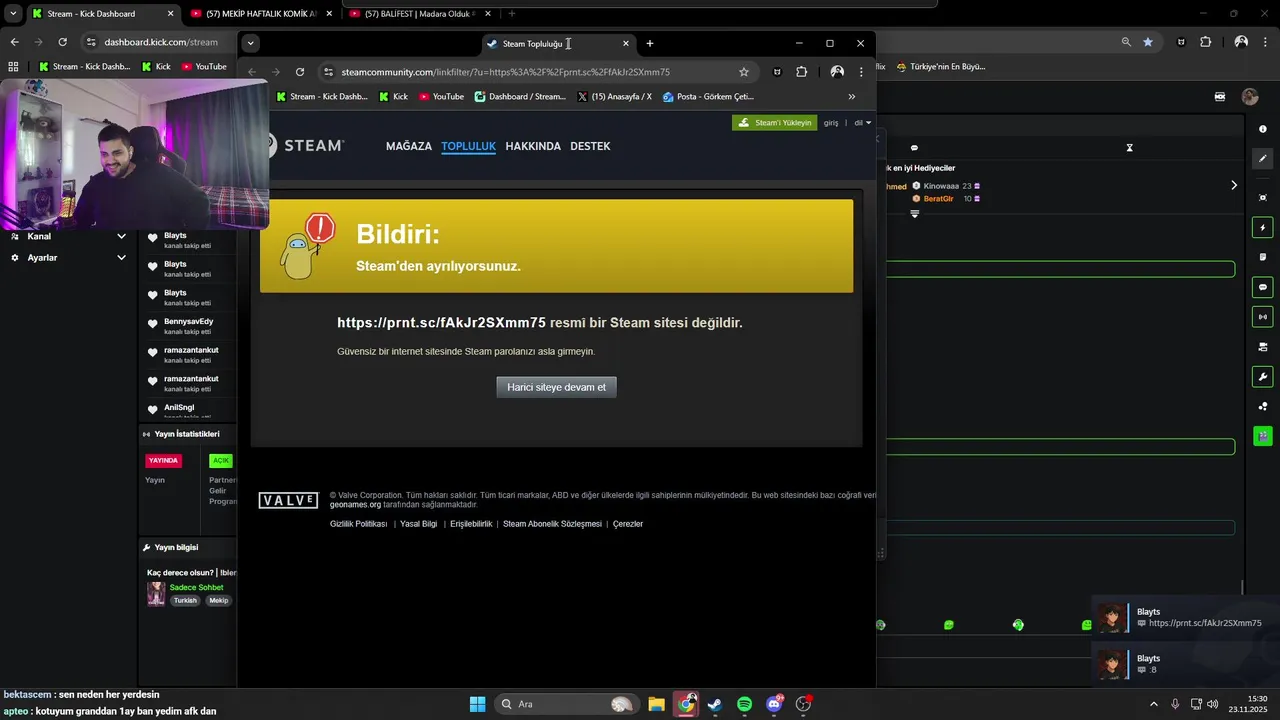Open tab search dropdown in Steam window
This screenshot has width=1280, height=720.
point(251,43)
